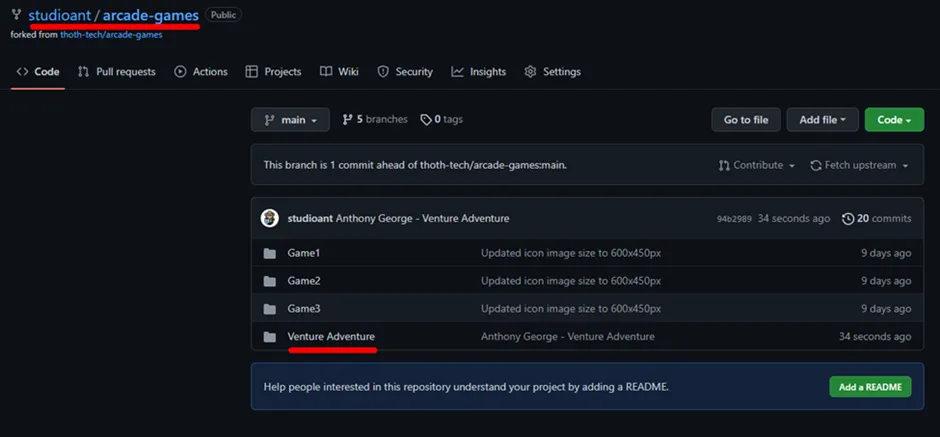940x437 pixels.
Task: Open the main branch dropdown
Action: click(290, 120)
